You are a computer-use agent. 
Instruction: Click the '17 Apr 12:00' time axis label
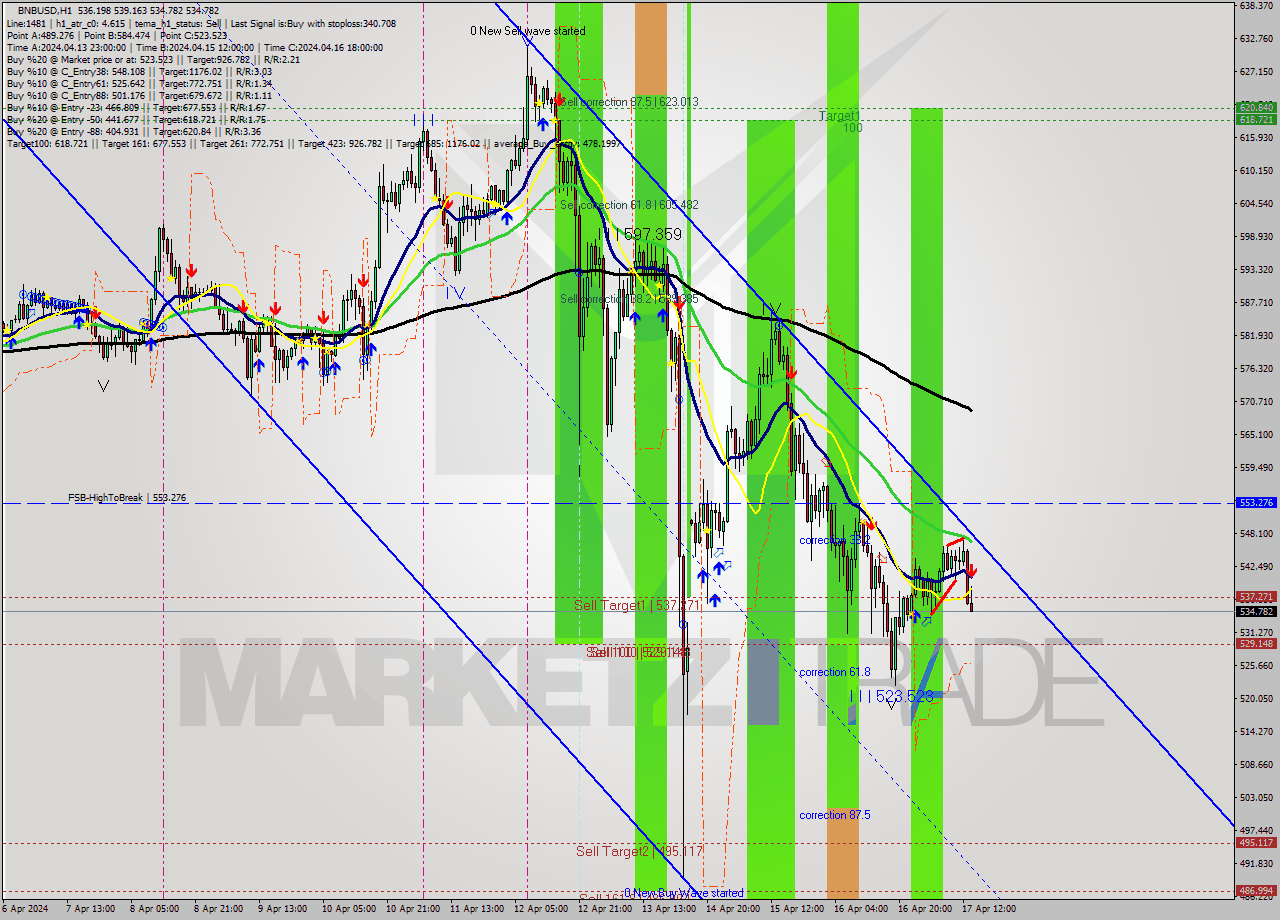pos(988,909)
